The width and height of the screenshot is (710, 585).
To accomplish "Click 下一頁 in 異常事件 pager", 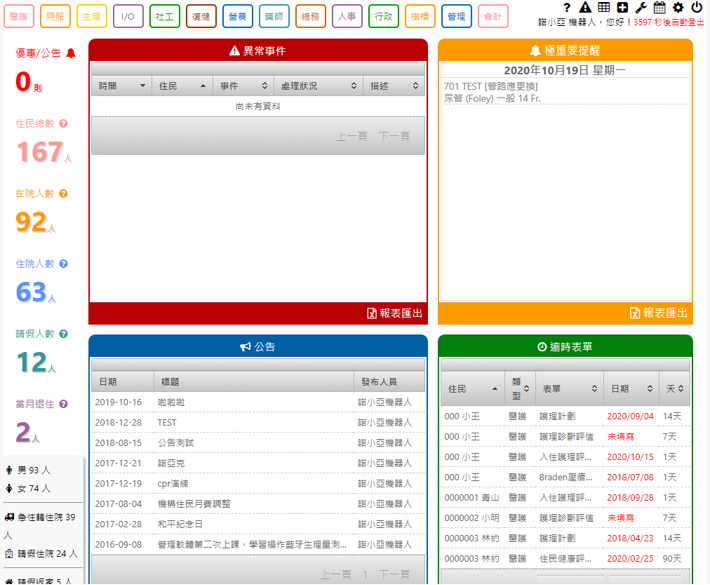I will point(394,136).
